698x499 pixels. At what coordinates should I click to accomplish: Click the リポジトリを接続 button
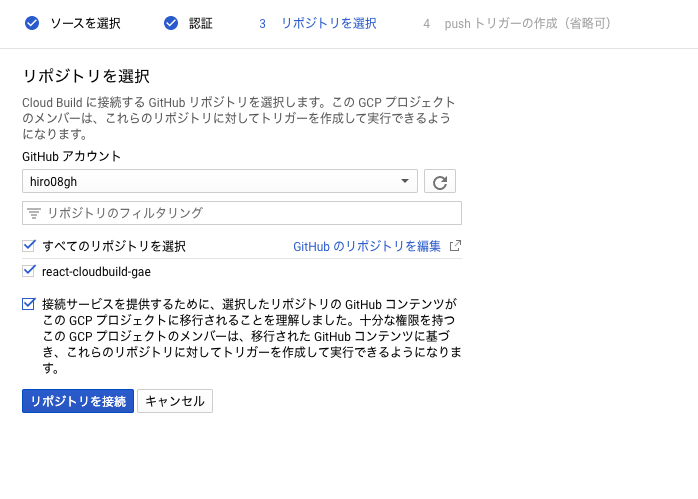click(x=78, y=401)
